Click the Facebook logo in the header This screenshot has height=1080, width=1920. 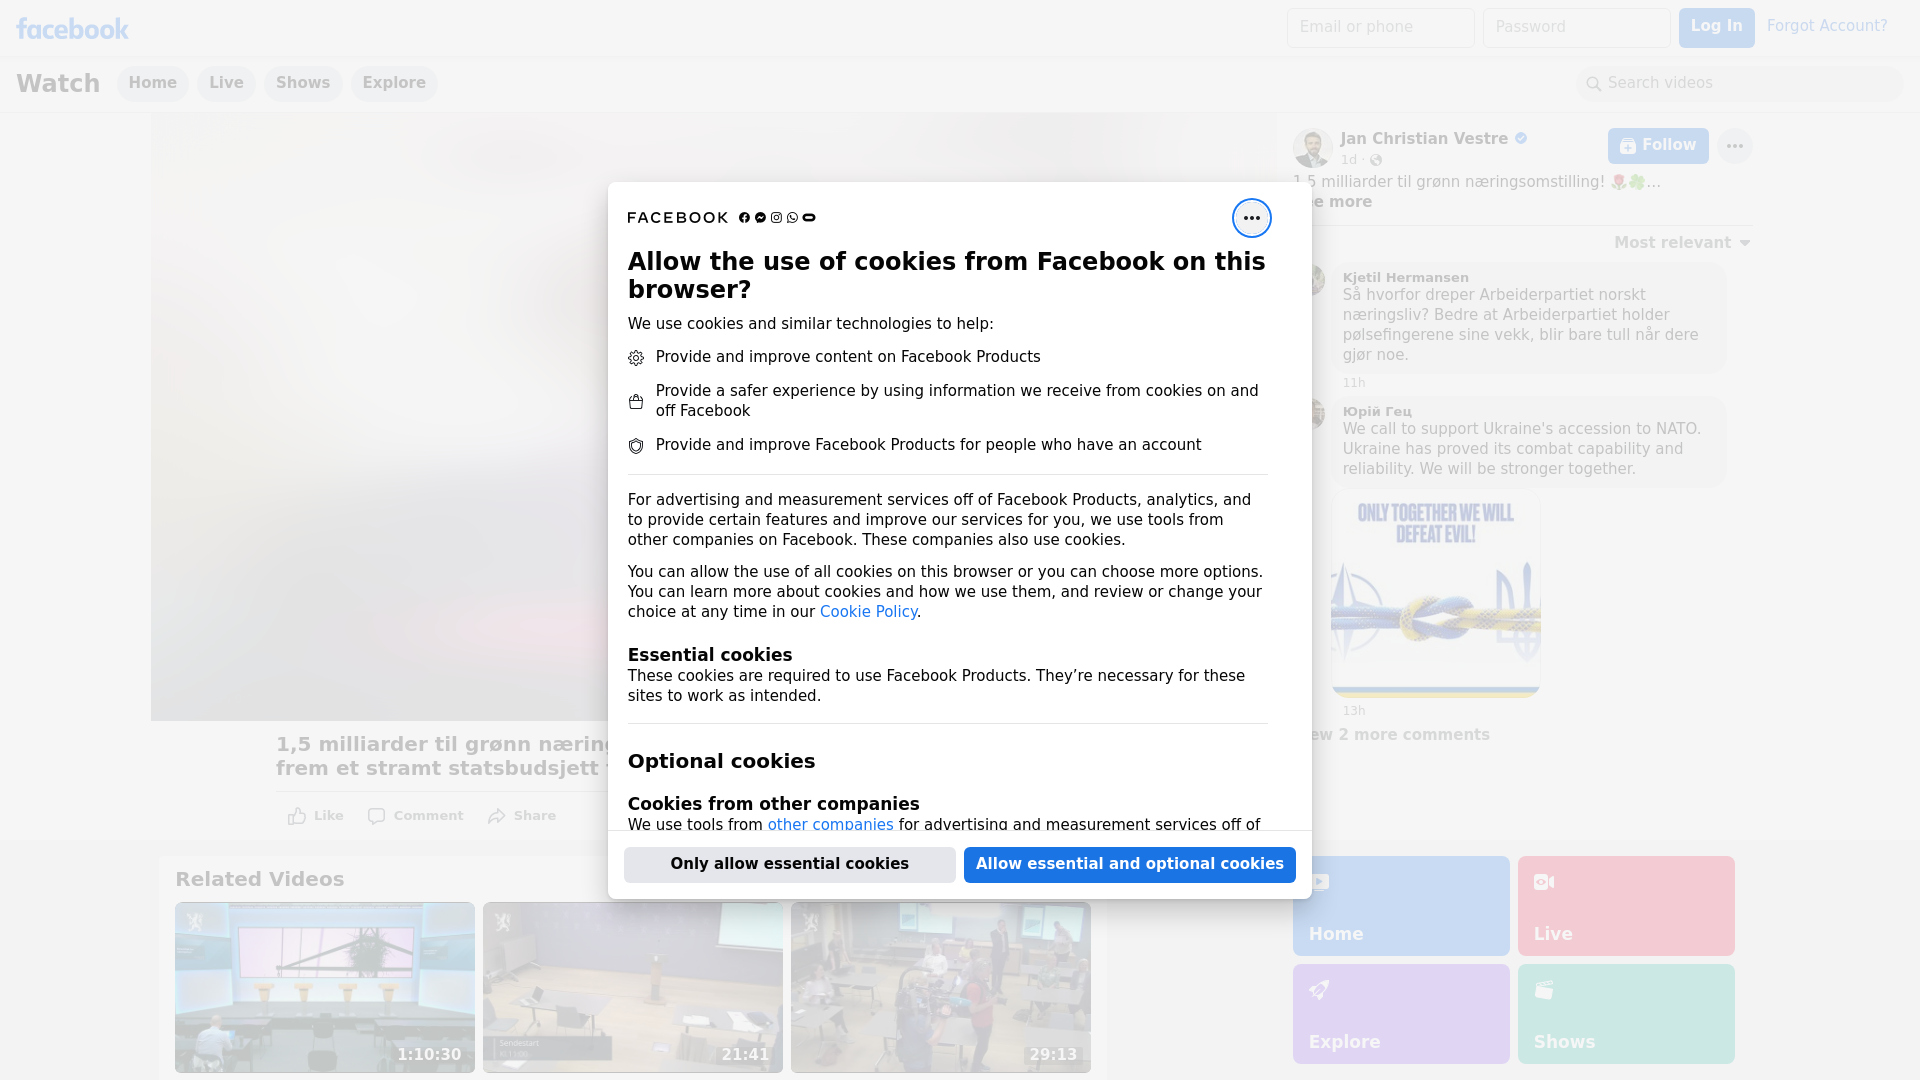tap(72, 29)
